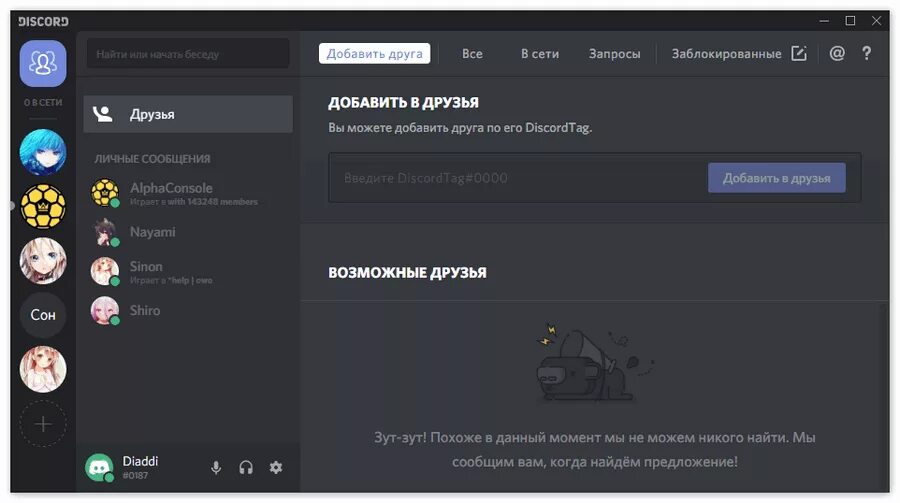Viewport: 900px width, 503px height.
Task: Click the ДОБАВИТЬ В ДРУЗЬЯ heading
Action: coord(404,102)
